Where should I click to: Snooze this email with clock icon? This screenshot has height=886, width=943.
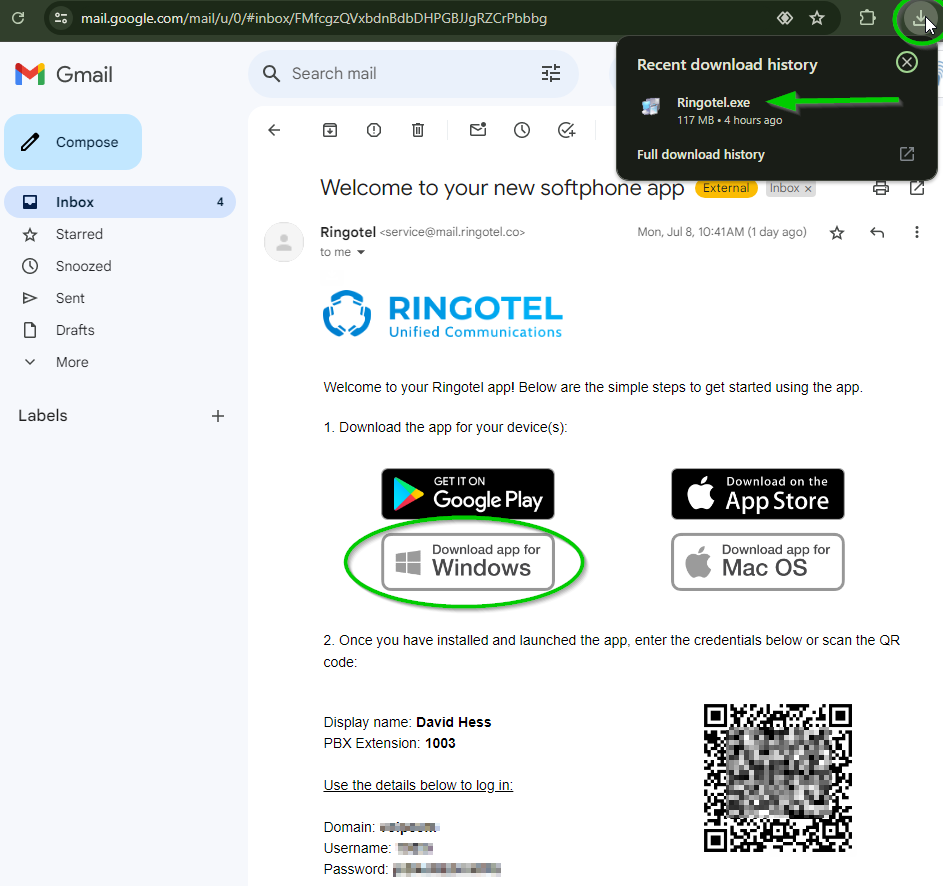pyautogui.click(x=522, y=130)
